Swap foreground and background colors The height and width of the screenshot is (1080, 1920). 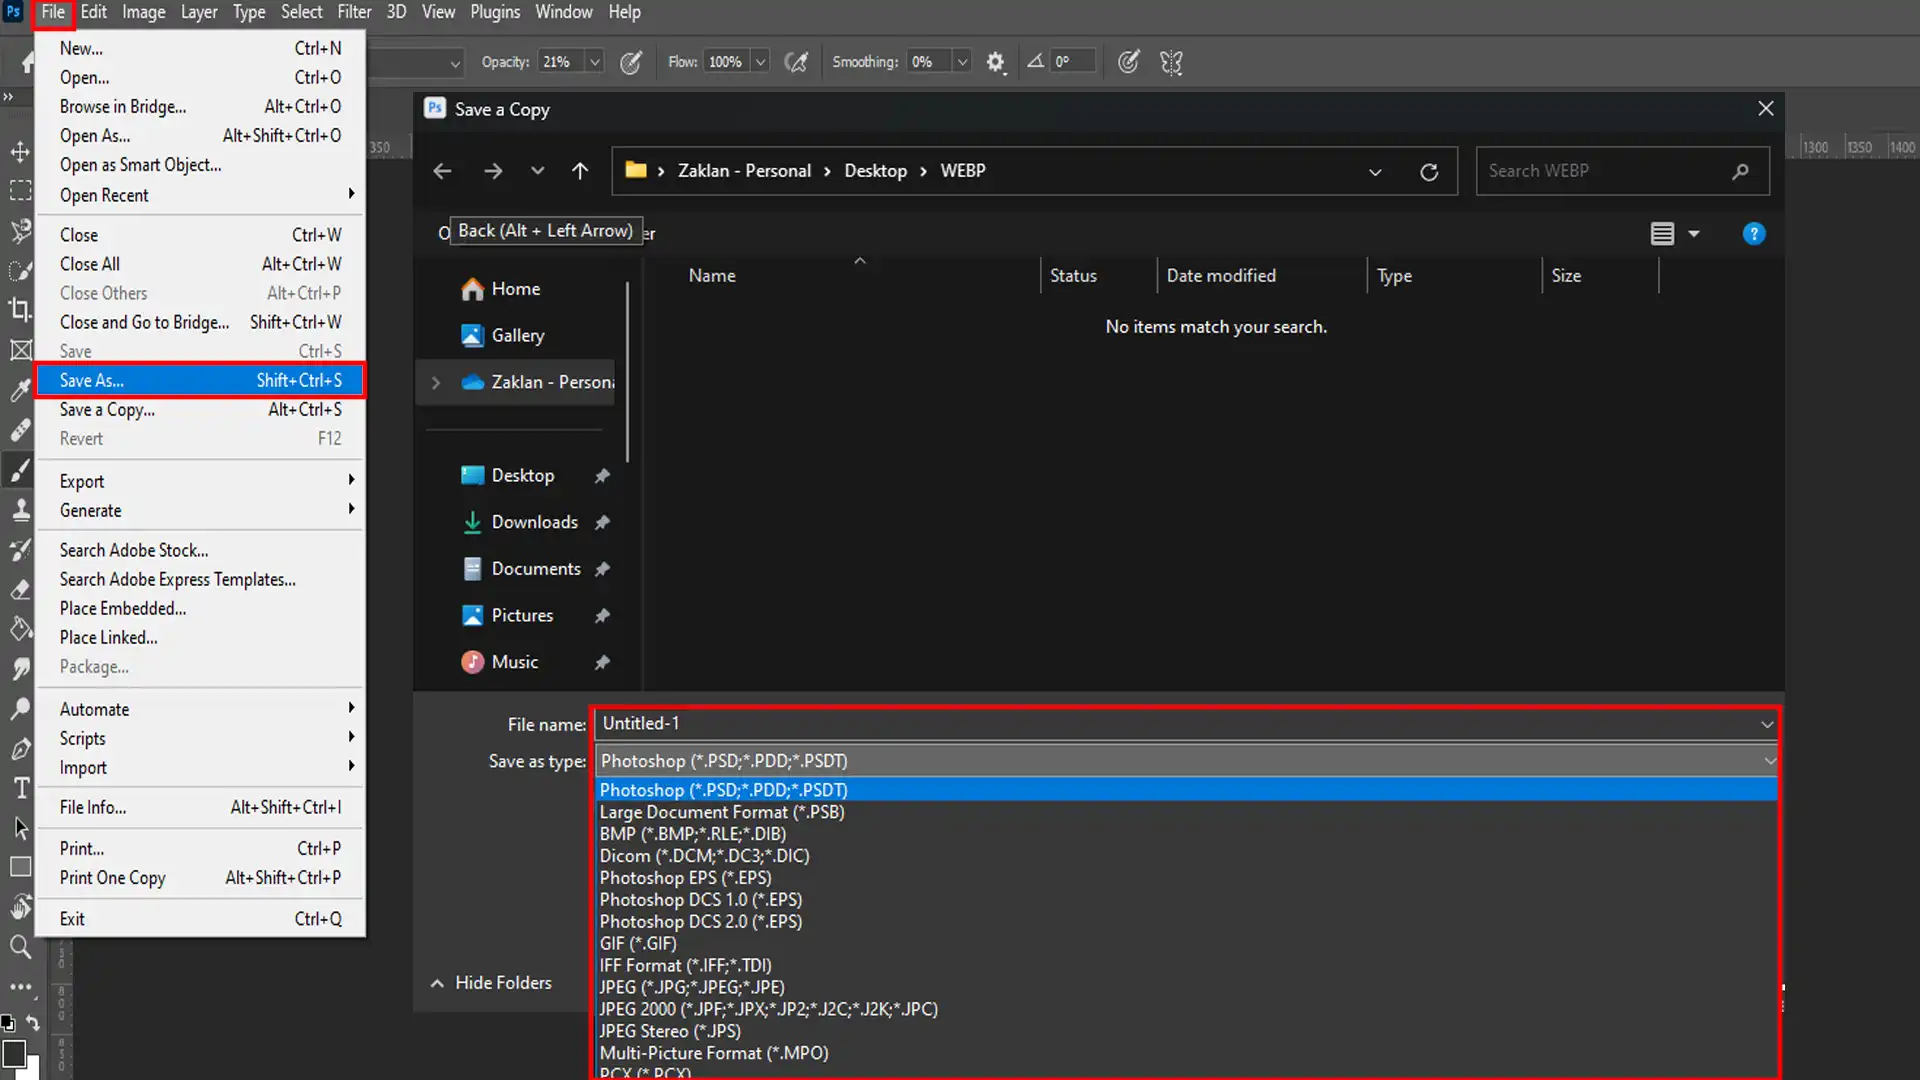pos(33,1023)
